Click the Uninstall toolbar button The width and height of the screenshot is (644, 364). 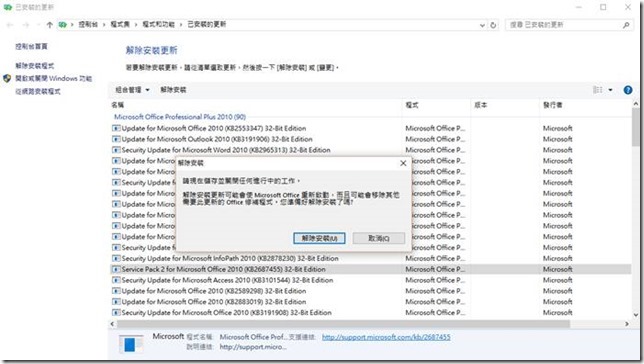point(173,90)
